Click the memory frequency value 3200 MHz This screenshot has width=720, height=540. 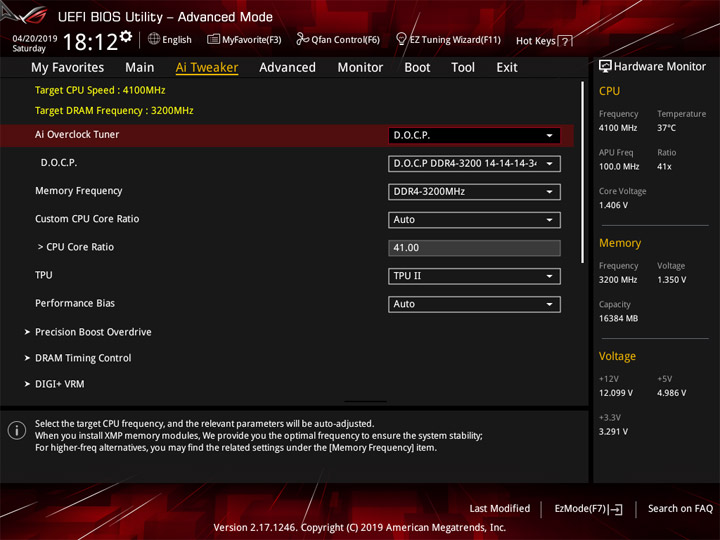point(618,280)
